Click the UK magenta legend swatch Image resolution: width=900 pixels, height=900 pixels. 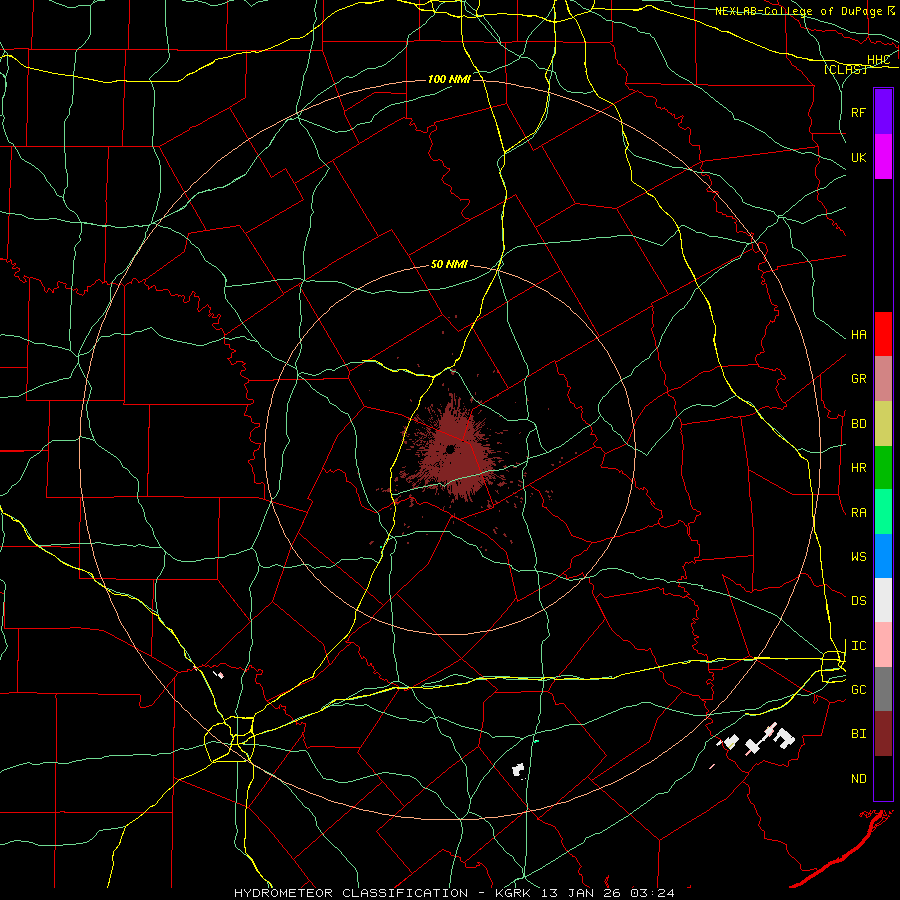click(883, 157)
